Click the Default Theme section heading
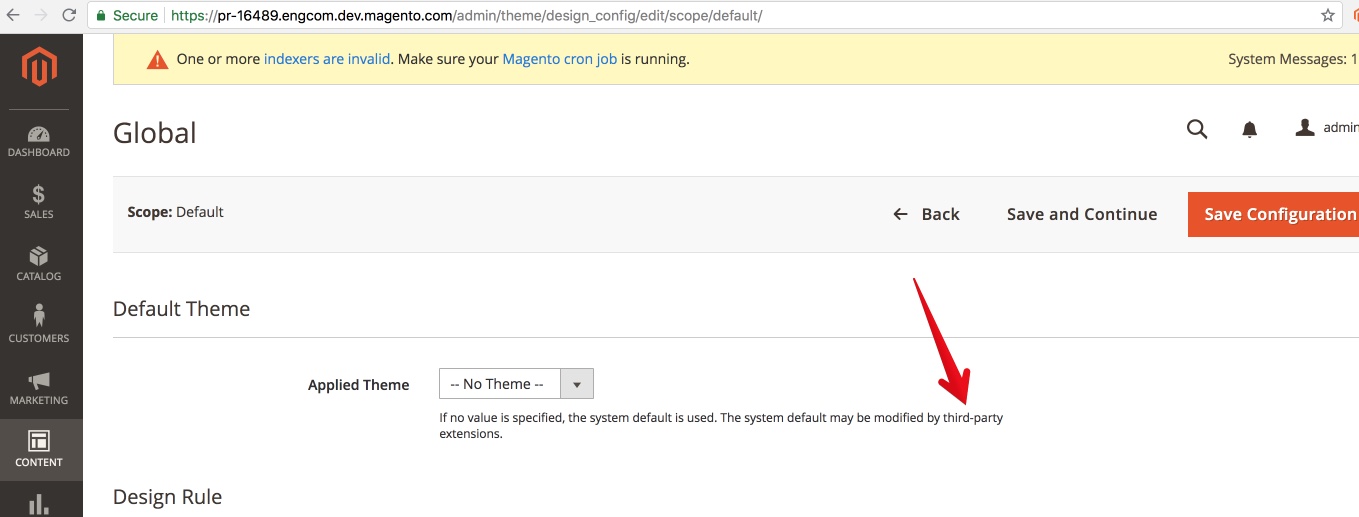Viewport: 1359px width, 517px height. [181, 309]
